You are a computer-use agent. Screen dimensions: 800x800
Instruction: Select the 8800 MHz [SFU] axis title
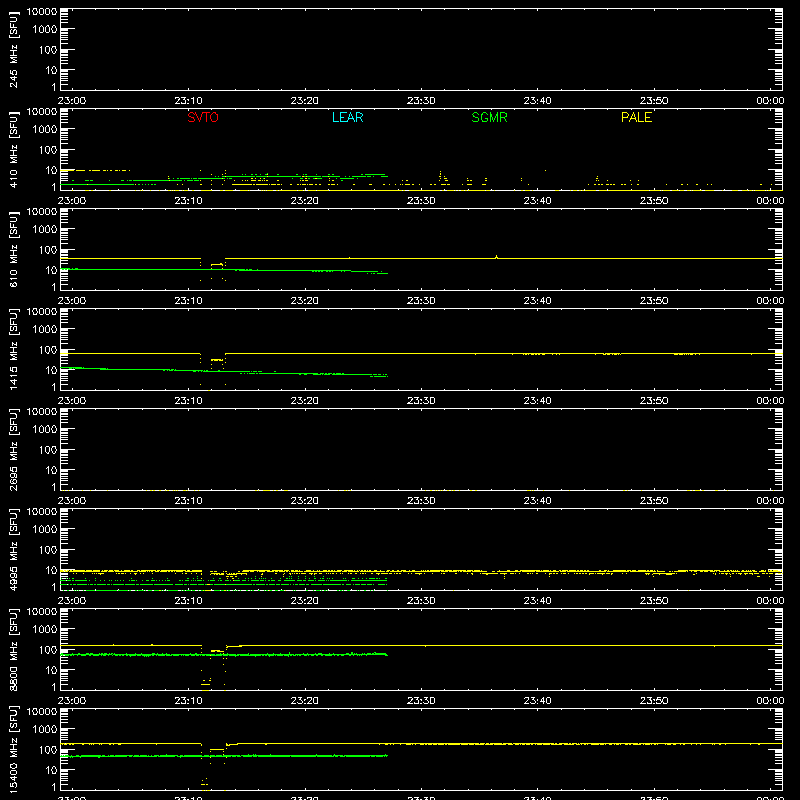(13, 649)
